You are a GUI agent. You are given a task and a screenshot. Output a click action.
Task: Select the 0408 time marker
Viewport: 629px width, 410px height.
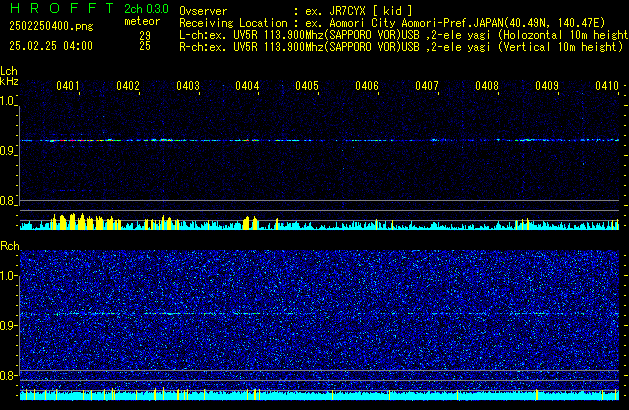click(x=487, y=86)
